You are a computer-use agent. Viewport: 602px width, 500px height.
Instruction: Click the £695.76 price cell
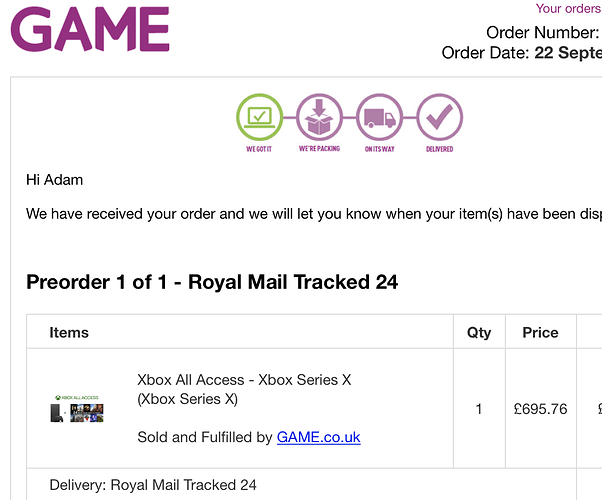[x=540, y=409]
